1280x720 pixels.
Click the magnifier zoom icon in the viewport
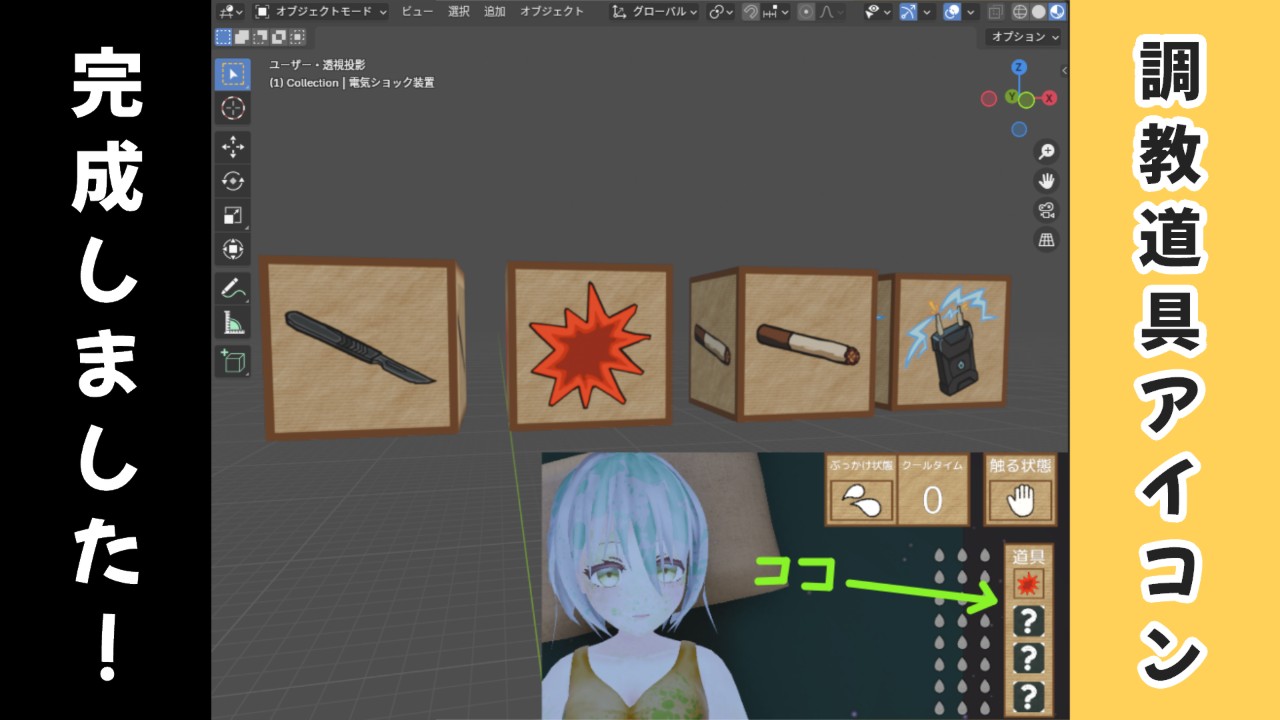point(1046,151)
